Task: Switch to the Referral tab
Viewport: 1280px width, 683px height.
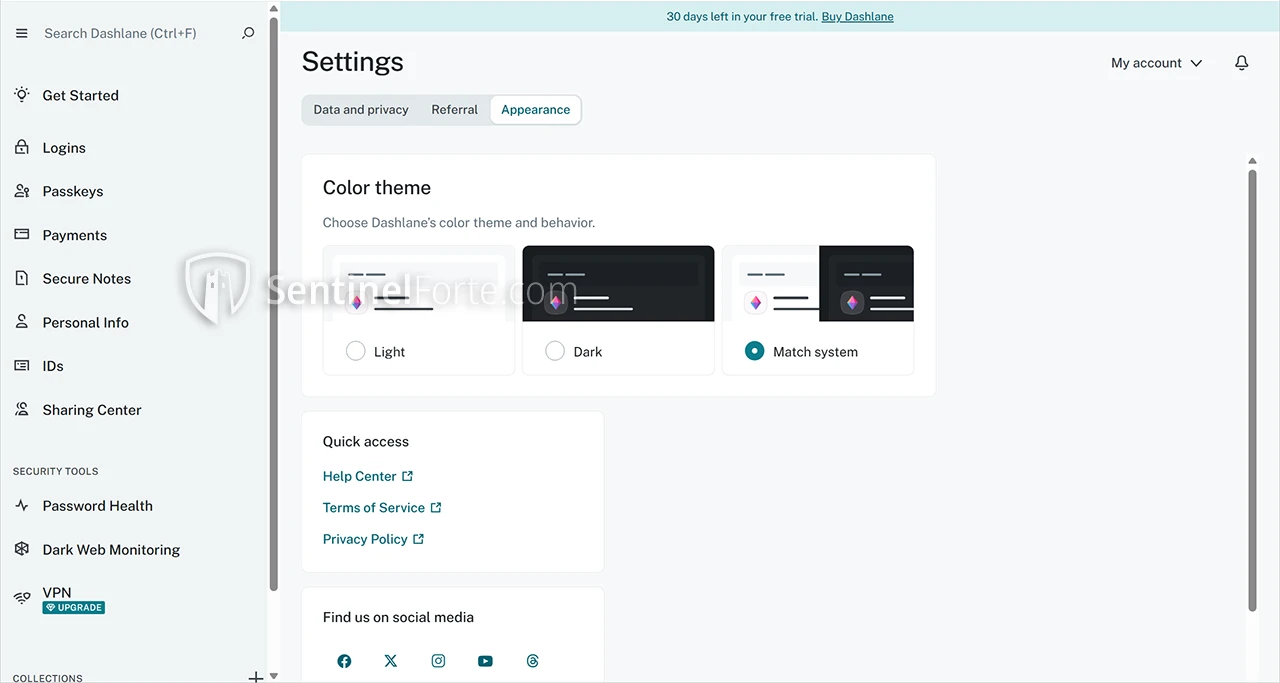Action: pyautogui.click(x=454, y=110)
